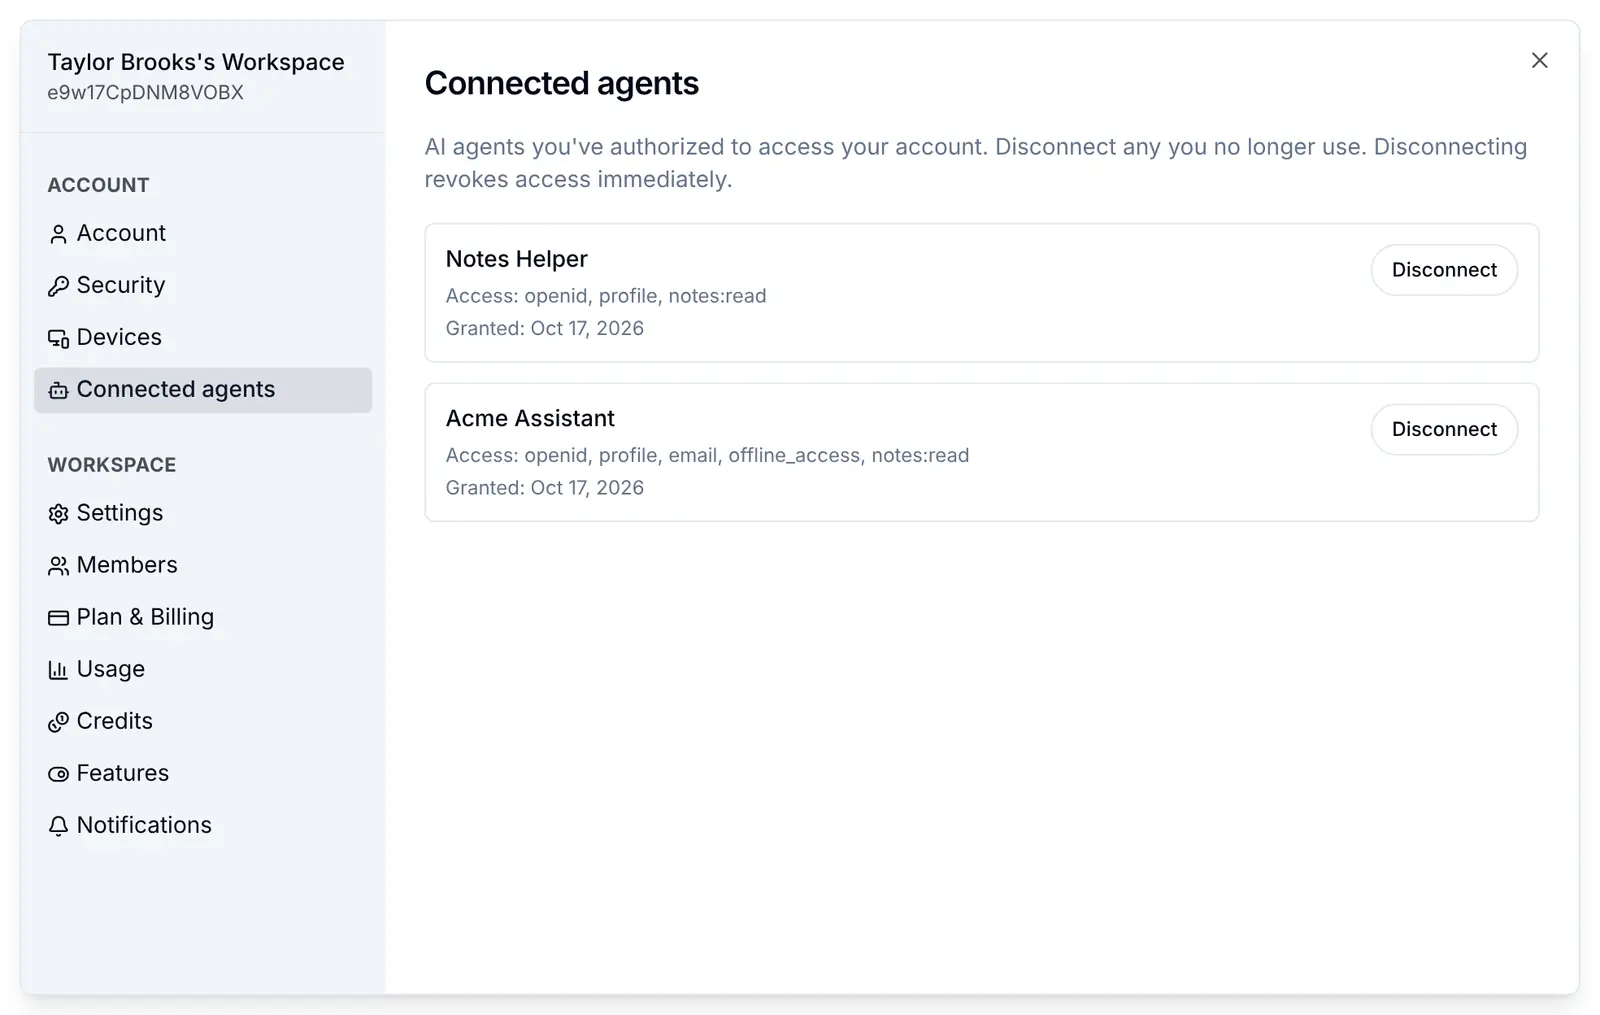The width and height of the screenshot is (1600, 1015).
Task: Click the Account person icon
Action: pos(58,234)
